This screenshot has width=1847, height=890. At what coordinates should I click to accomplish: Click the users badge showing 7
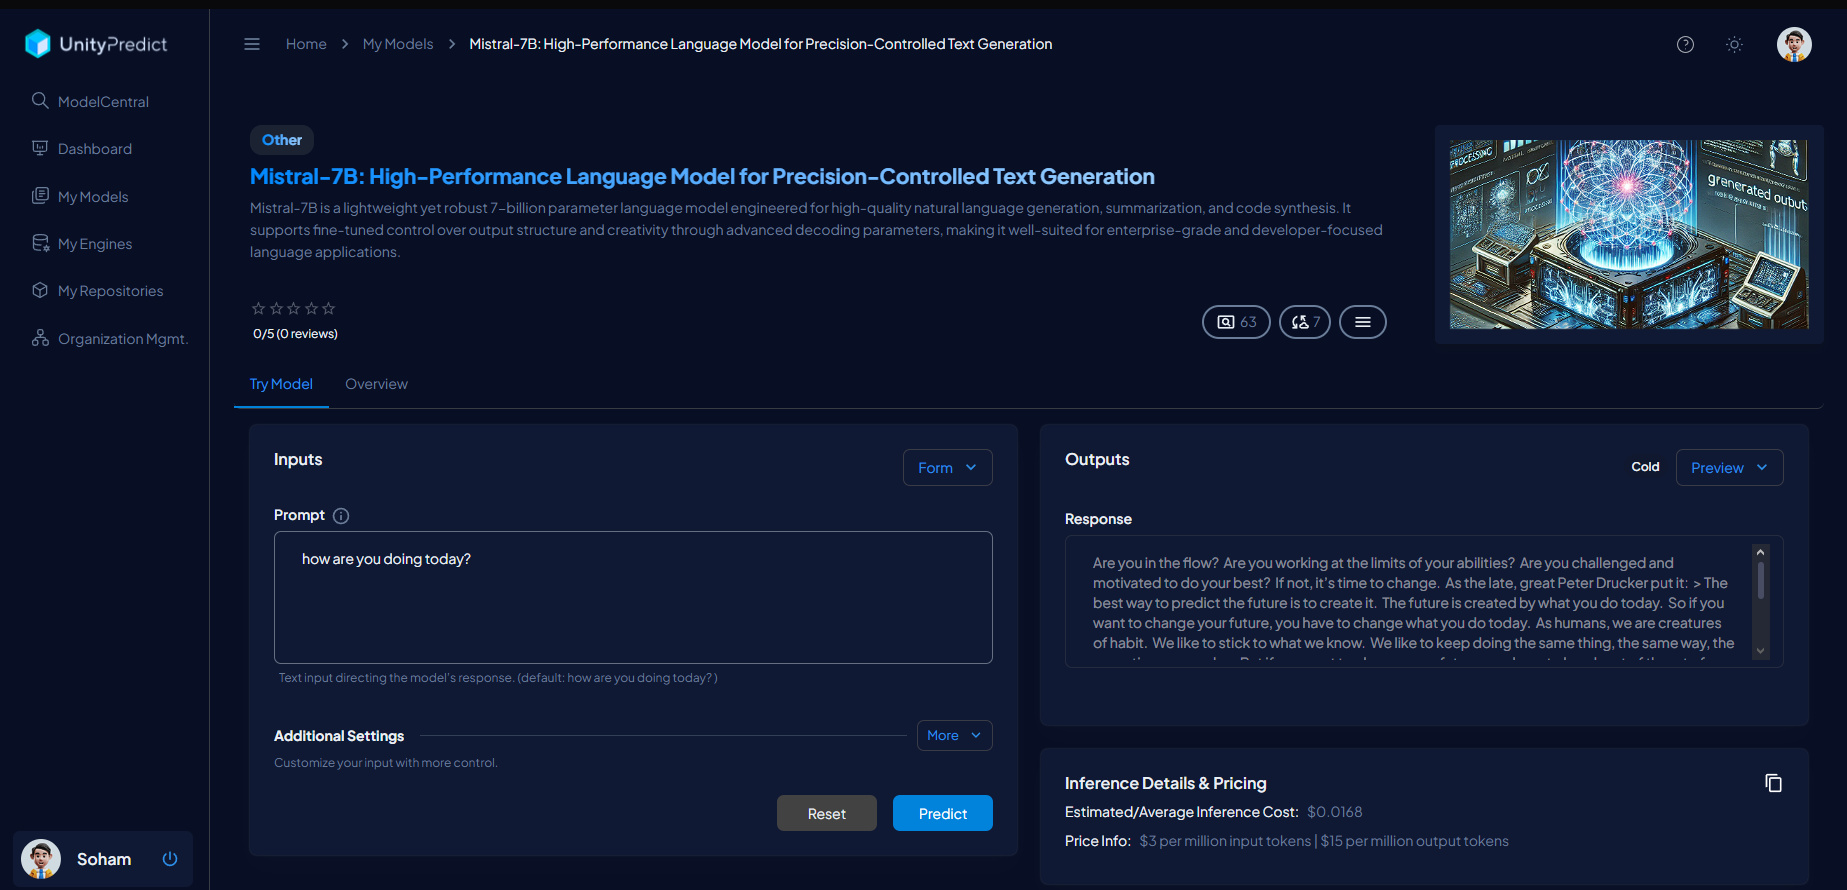click(x=1304, y=322)
